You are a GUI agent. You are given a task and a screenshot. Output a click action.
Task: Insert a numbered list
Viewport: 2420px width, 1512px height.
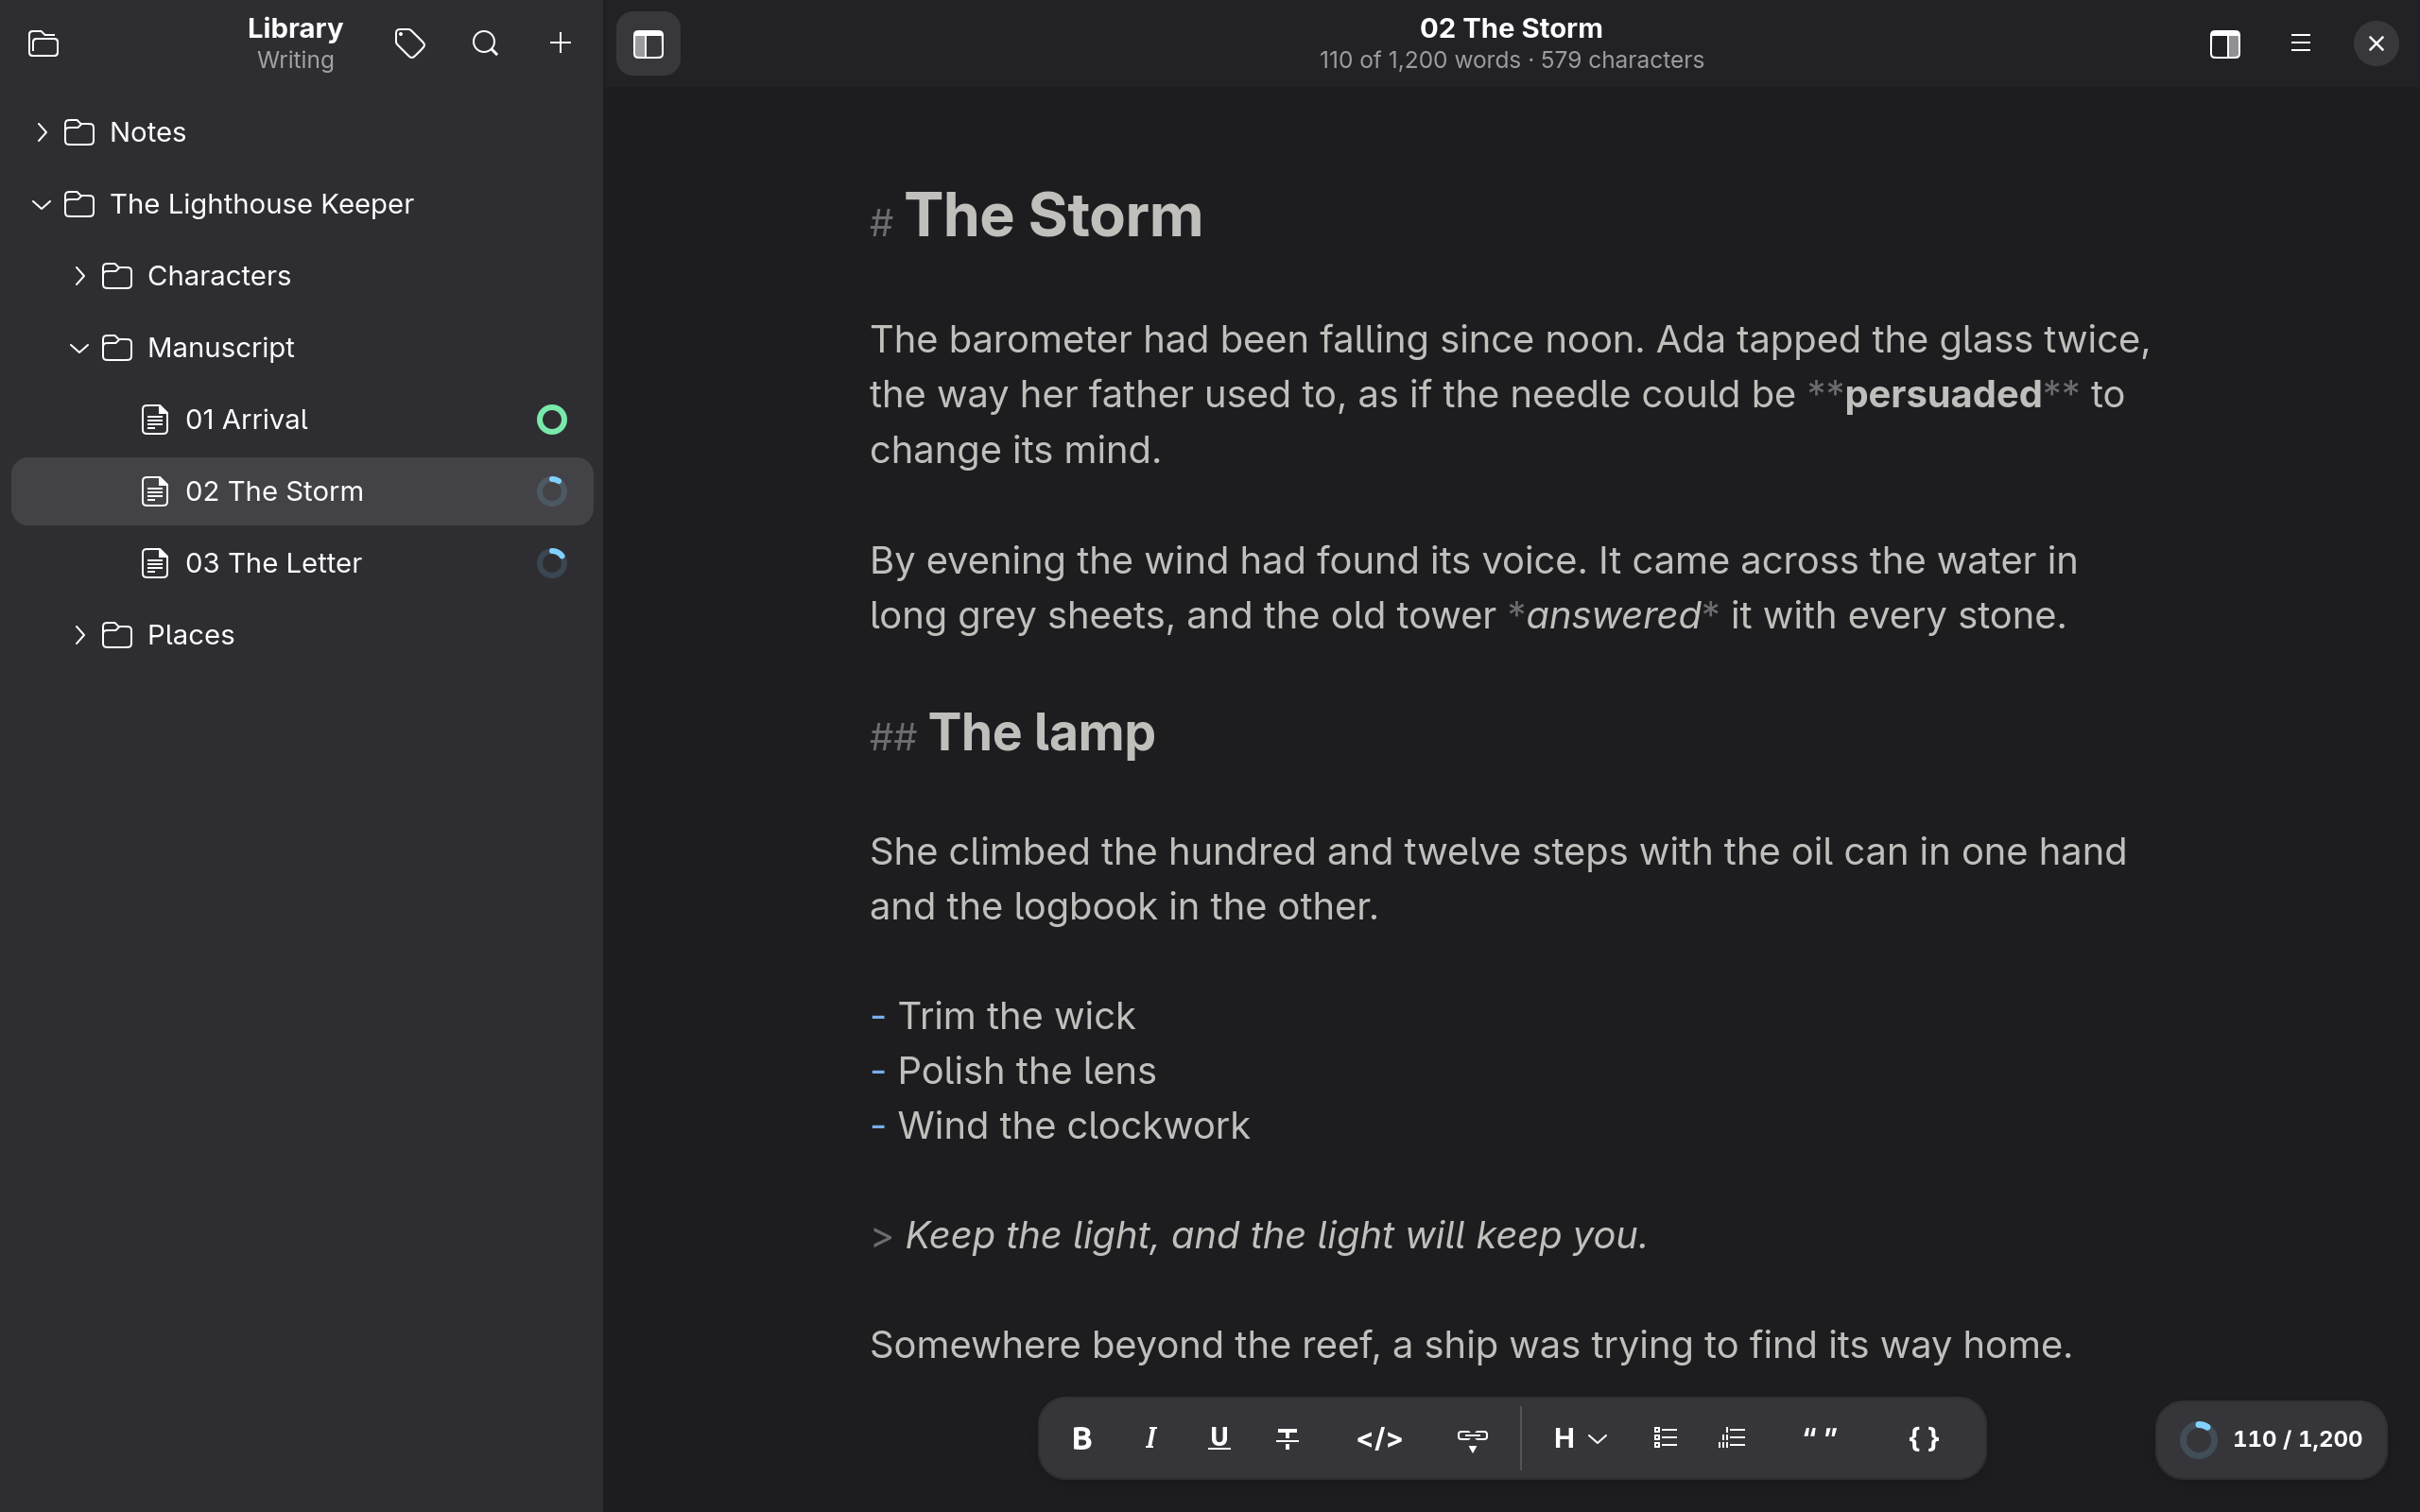pos(1732,1438)
